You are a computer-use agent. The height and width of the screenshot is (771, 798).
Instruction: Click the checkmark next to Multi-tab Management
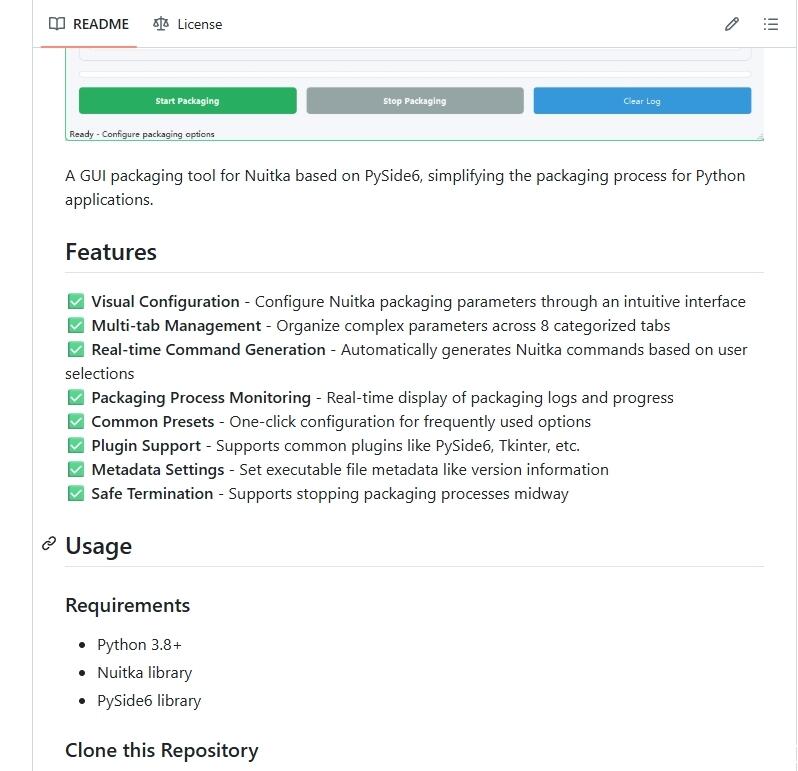(x=76, y=325)
